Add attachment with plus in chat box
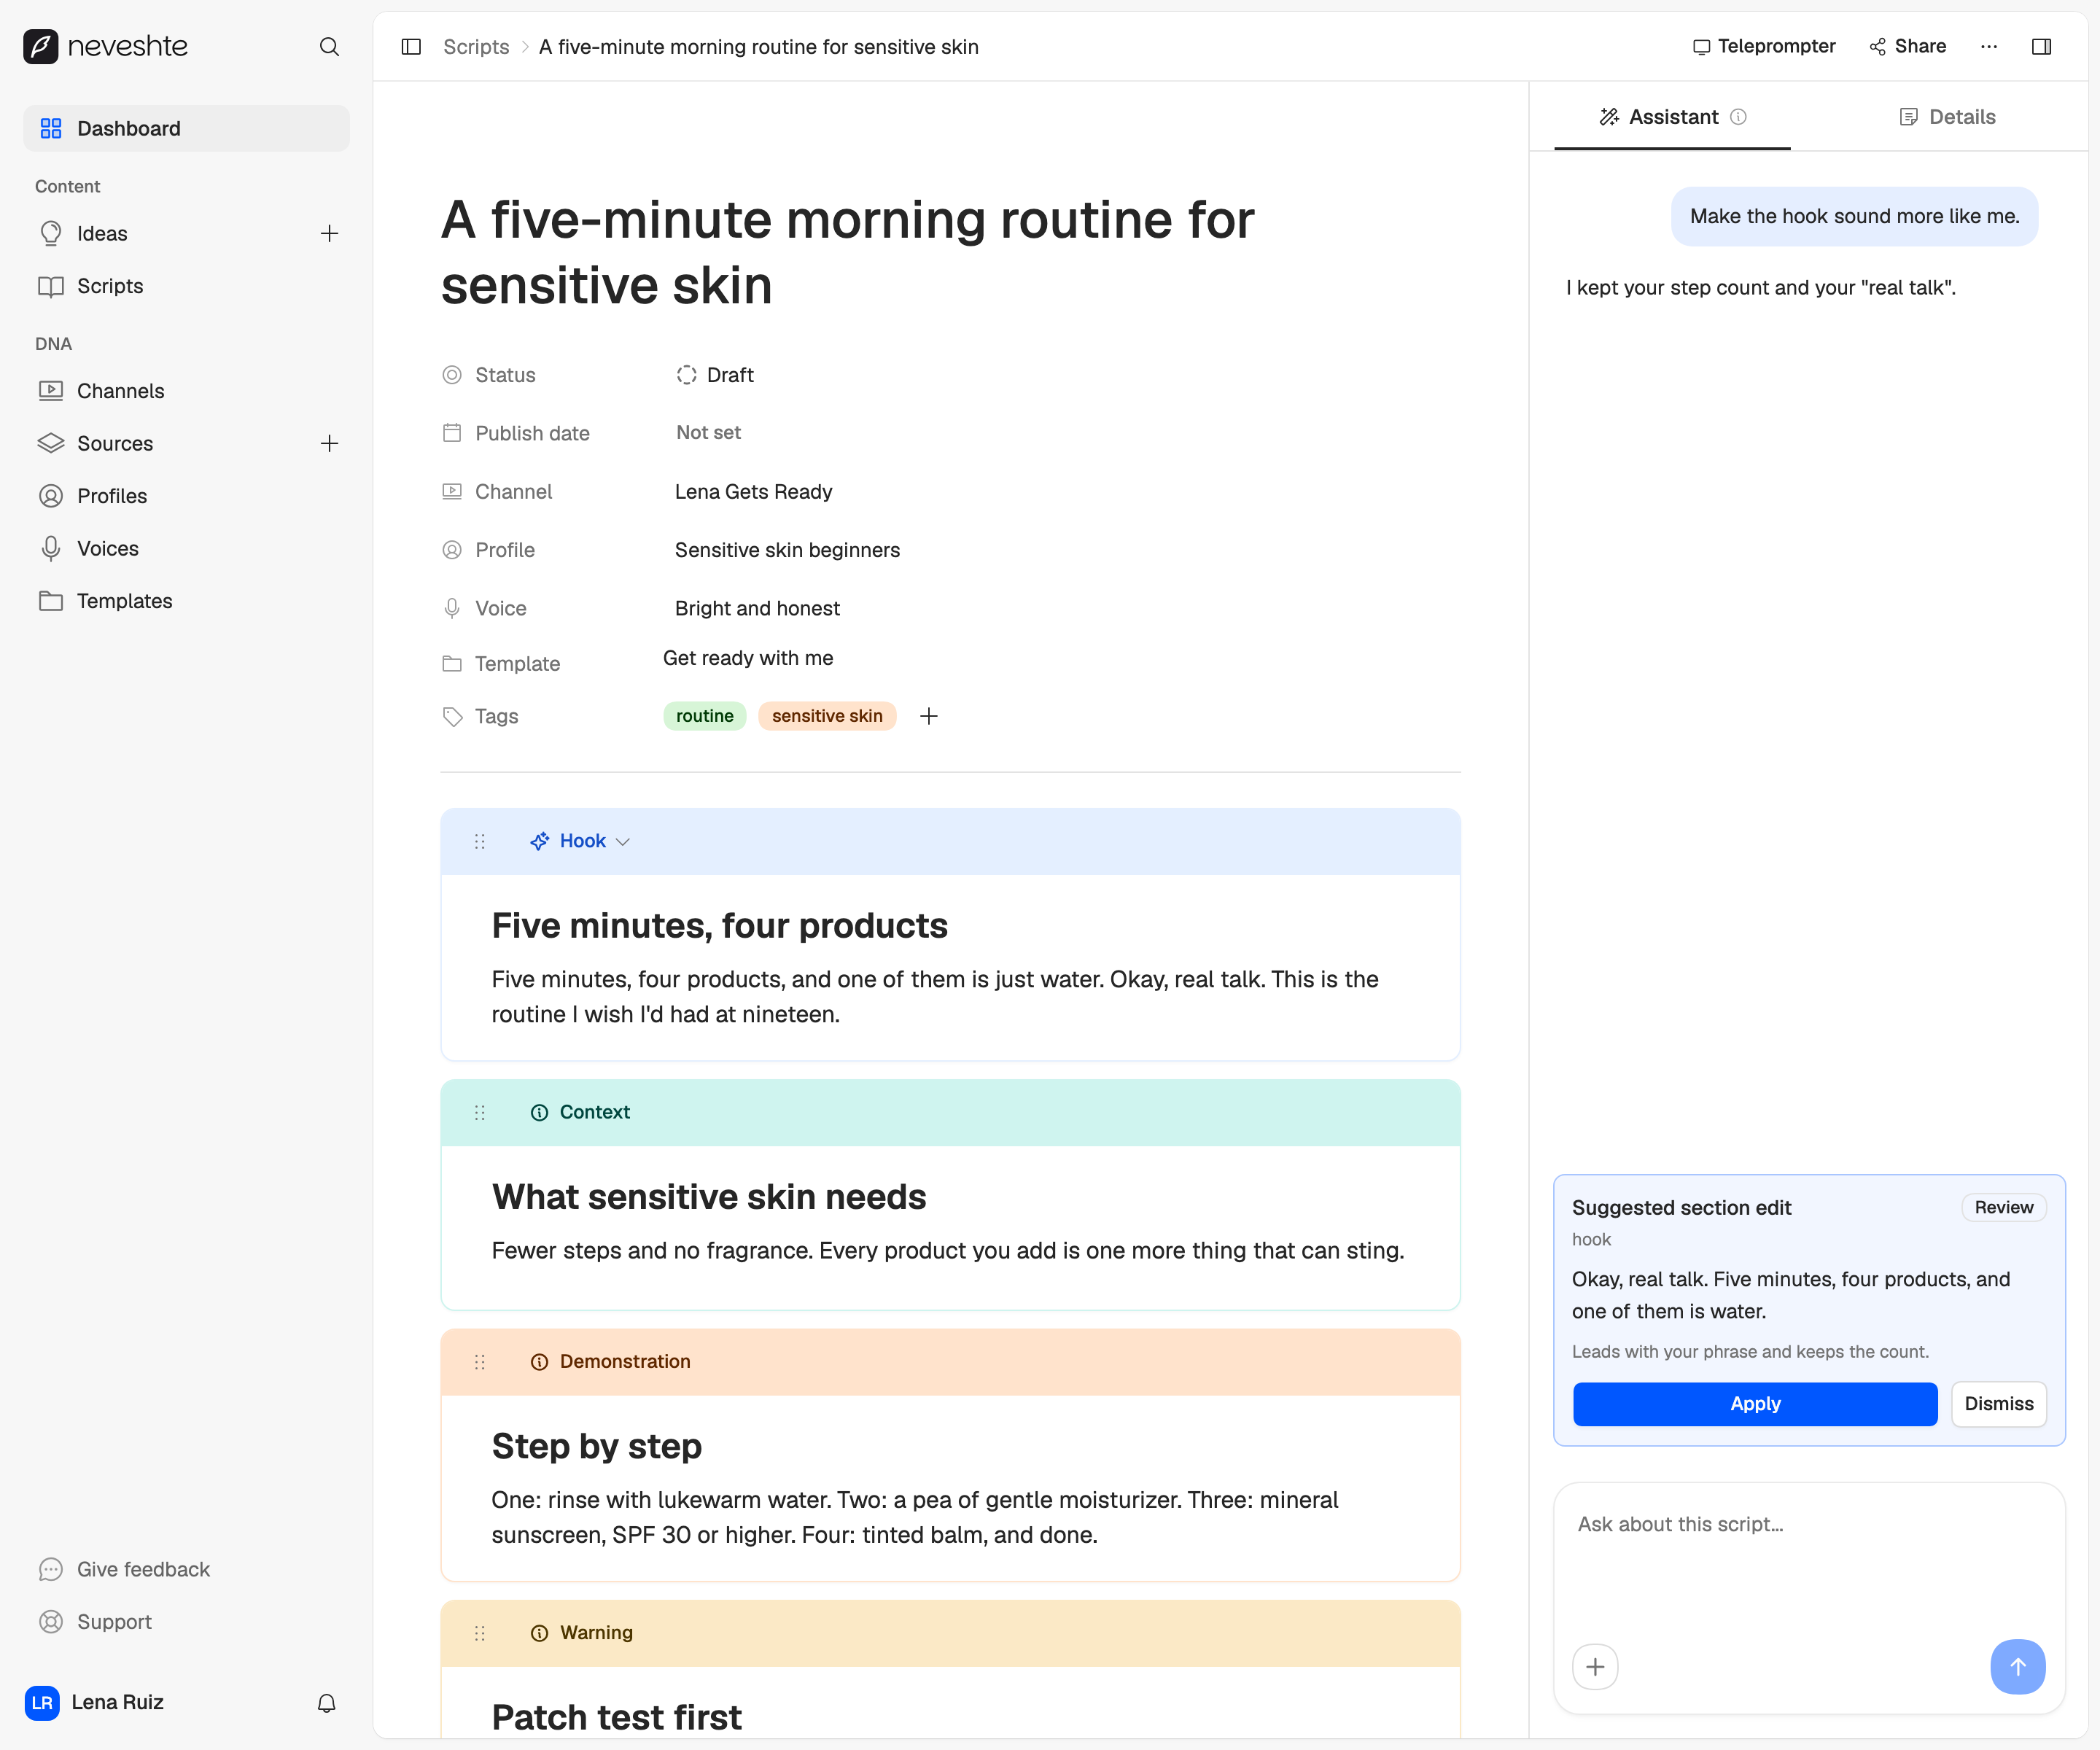The image size is (2100, 1750). coord(1595,1666)
